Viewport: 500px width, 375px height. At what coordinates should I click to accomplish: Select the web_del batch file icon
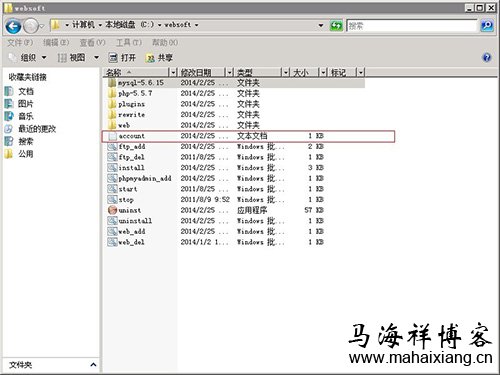point(112,242)
